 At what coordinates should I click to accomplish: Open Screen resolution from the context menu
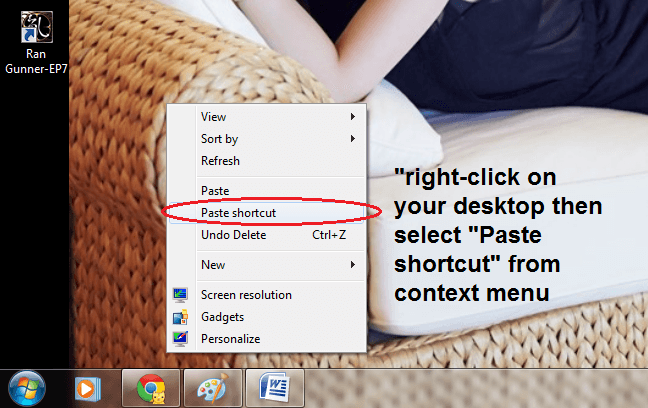point(266,295)
